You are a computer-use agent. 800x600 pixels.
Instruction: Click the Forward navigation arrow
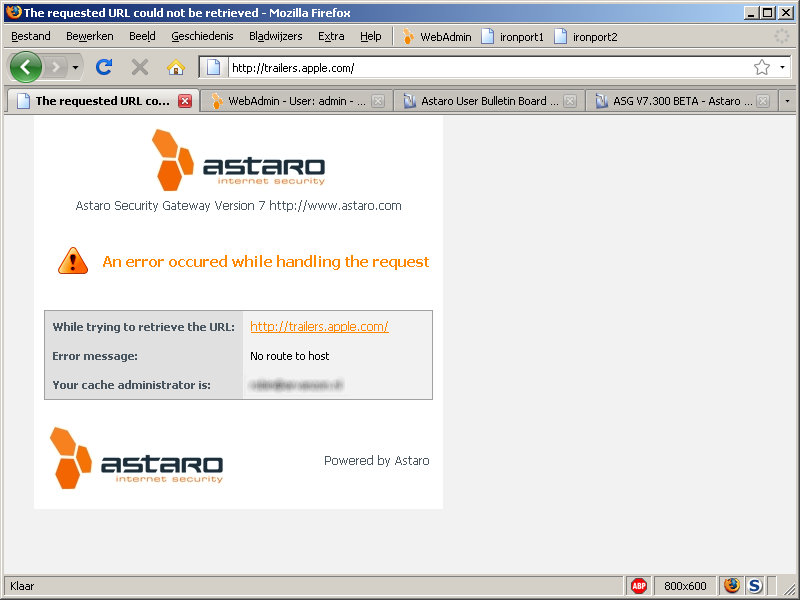click(x=56, y=67)
